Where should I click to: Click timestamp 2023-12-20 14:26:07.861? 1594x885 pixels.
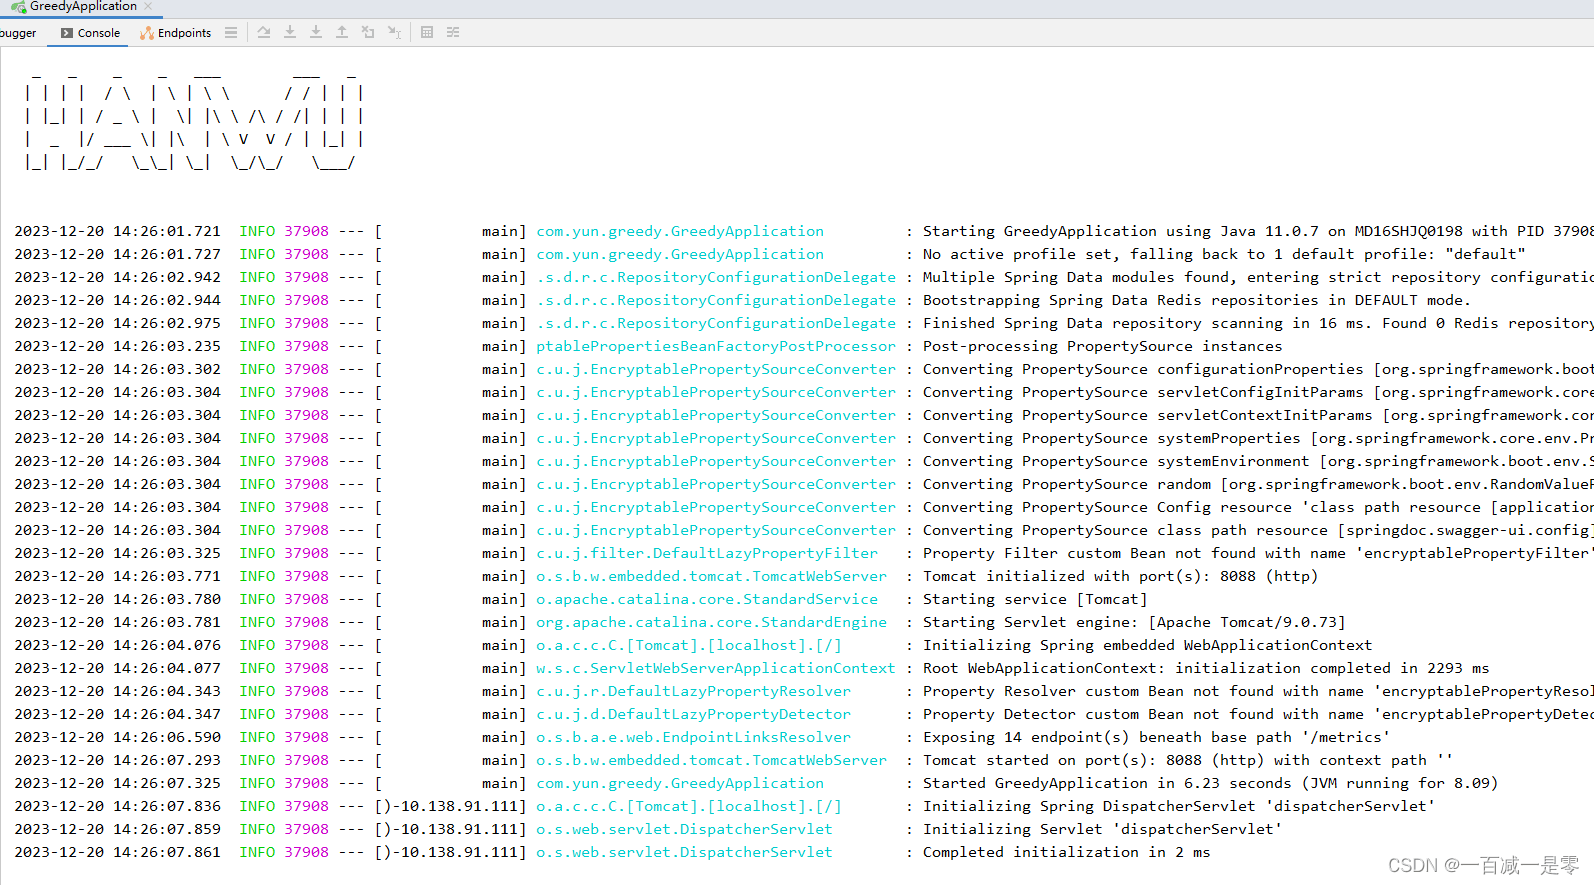pyautogui.click(x=117, y=852)
